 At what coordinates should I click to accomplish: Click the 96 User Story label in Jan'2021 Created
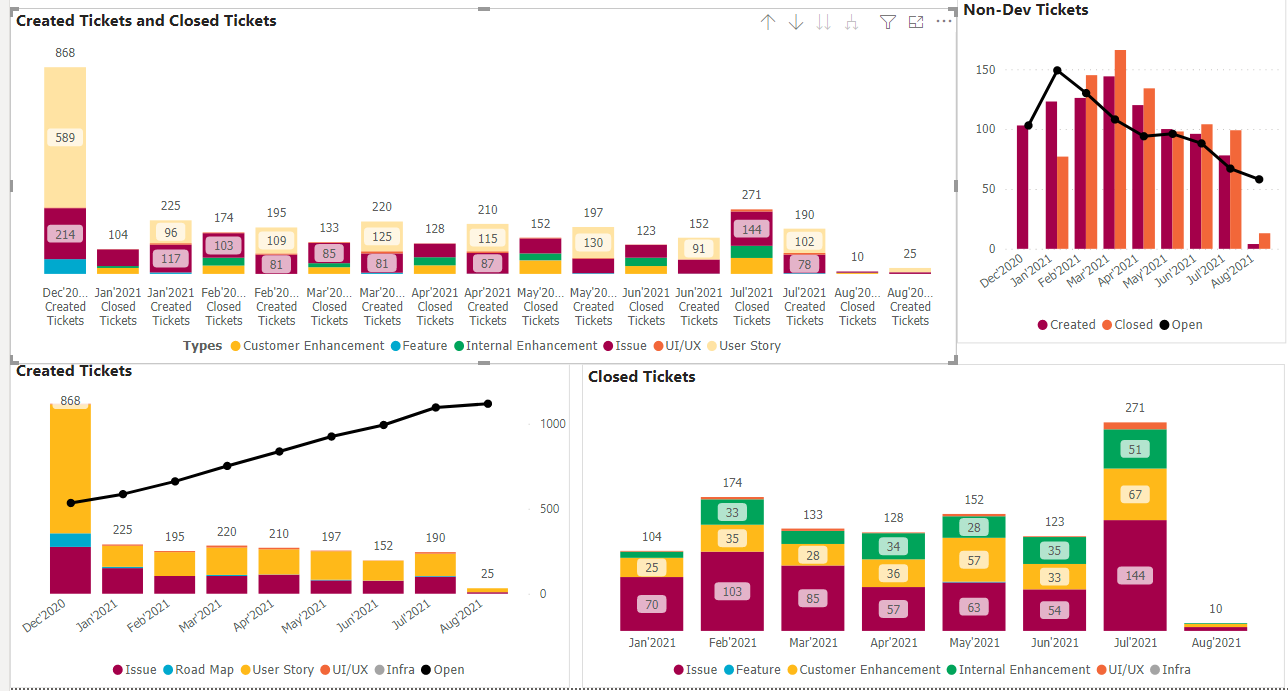(x=171, y=232)
